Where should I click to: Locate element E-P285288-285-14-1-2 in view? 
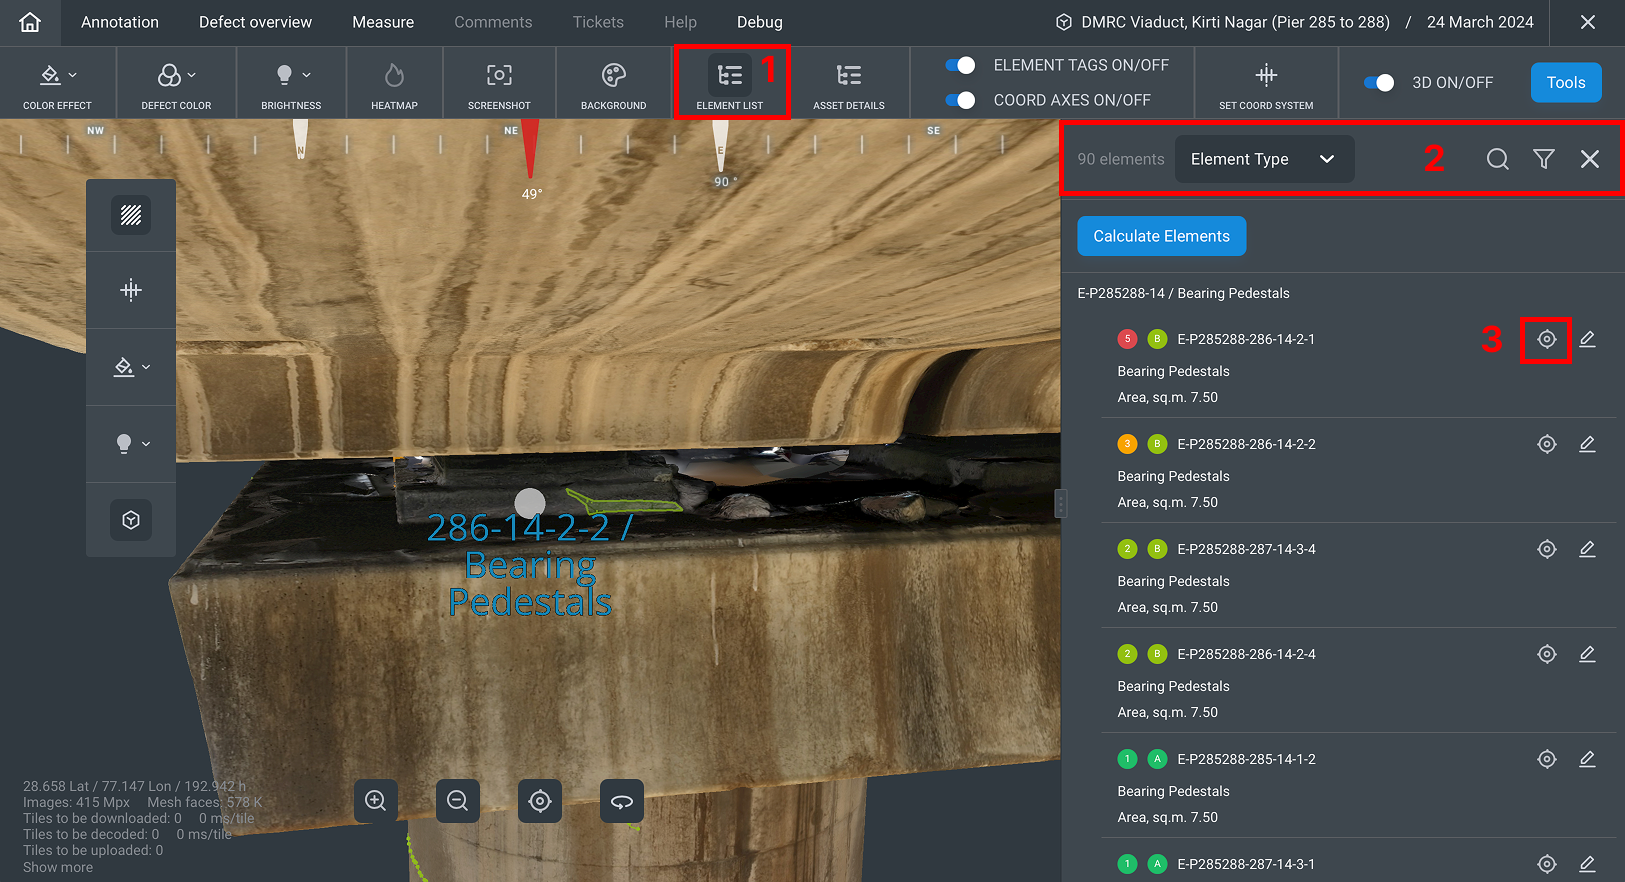1547,759
